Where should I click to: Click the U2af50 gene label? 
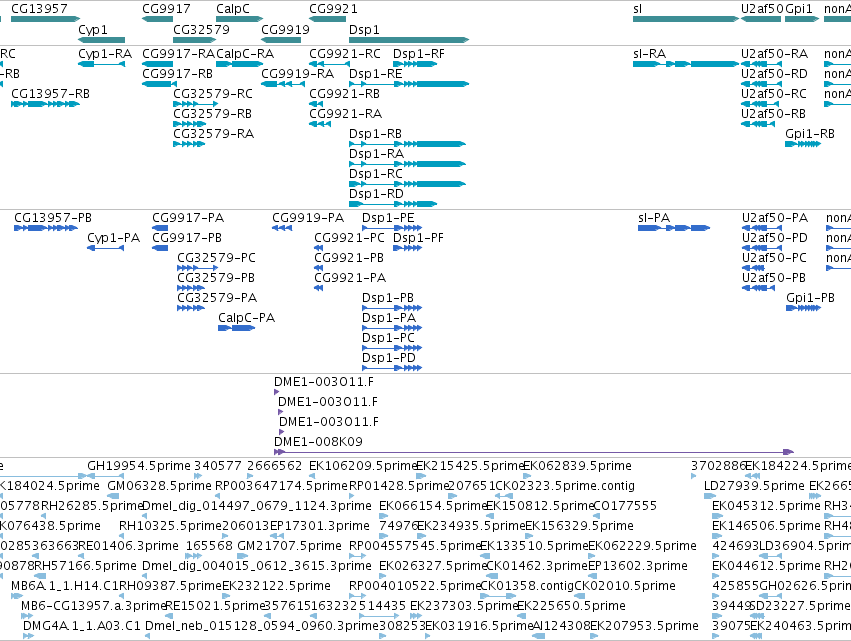[x=762, y=9]
